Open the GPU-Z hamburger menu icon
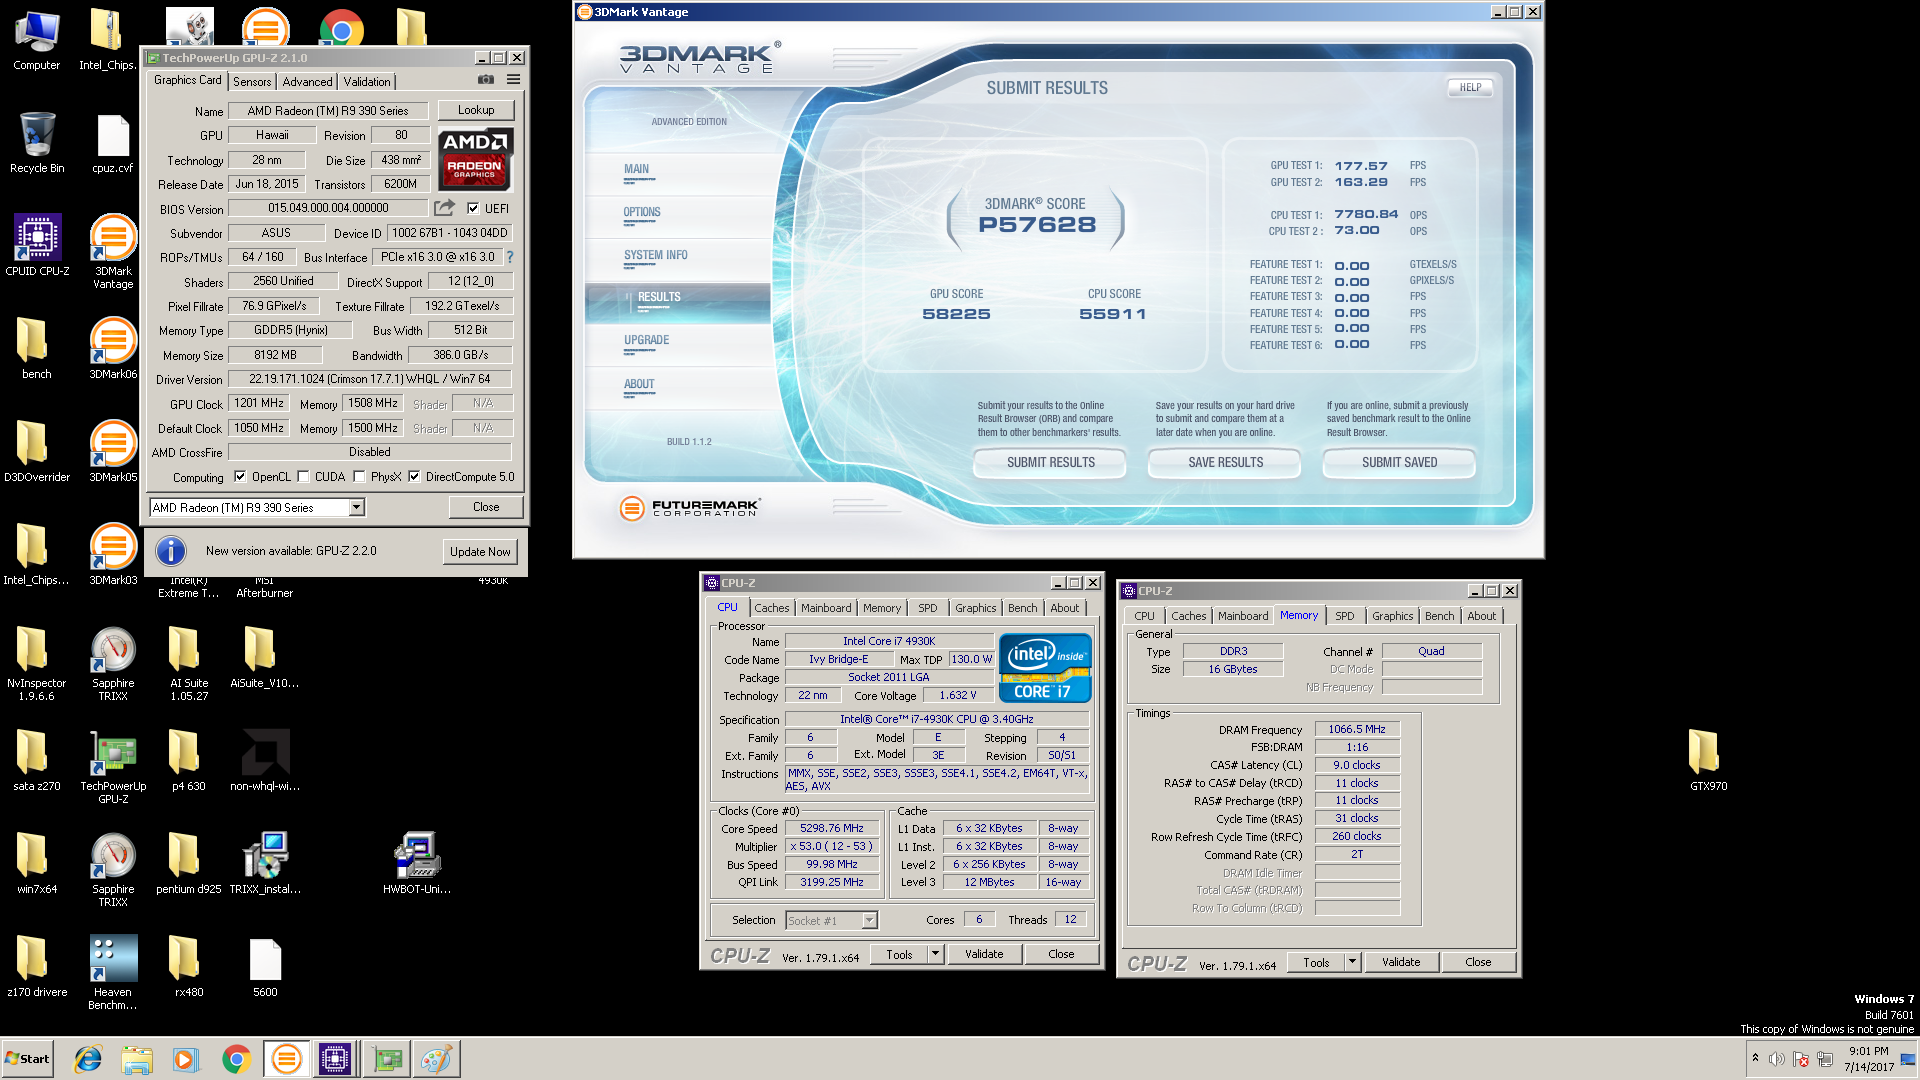The image size is (1920, 1080). click(513, 80)
